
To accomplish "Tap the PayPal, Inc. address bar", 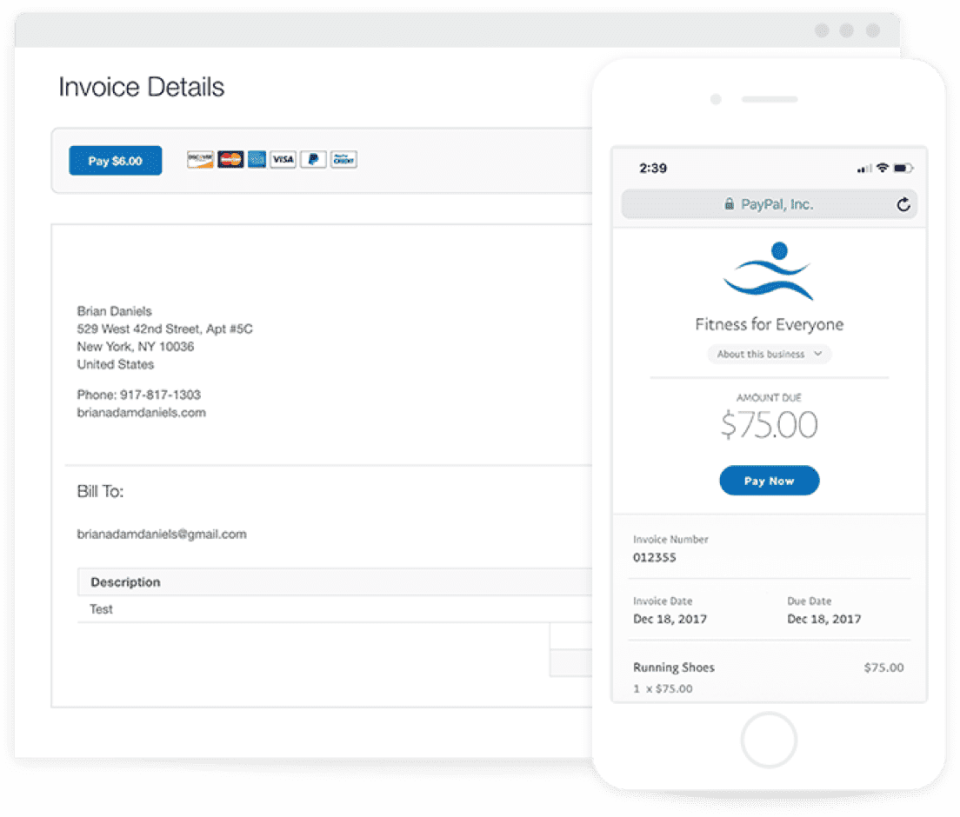I will (769, 203).
